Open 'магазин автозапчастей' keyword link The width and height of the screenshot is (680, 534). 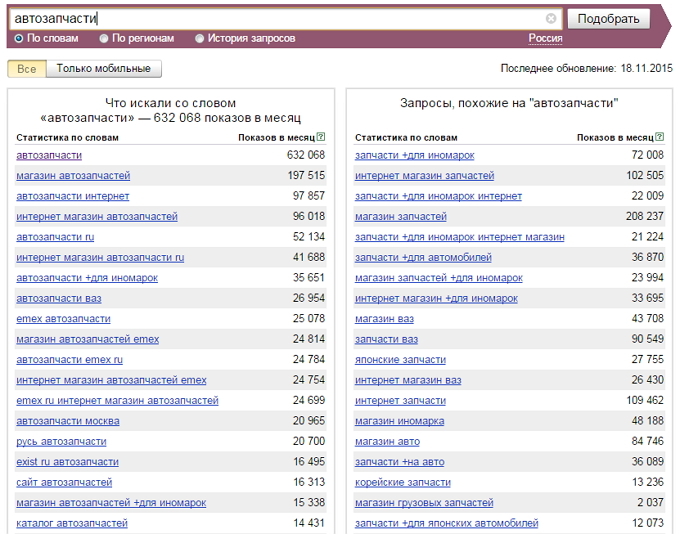[73, 176]
